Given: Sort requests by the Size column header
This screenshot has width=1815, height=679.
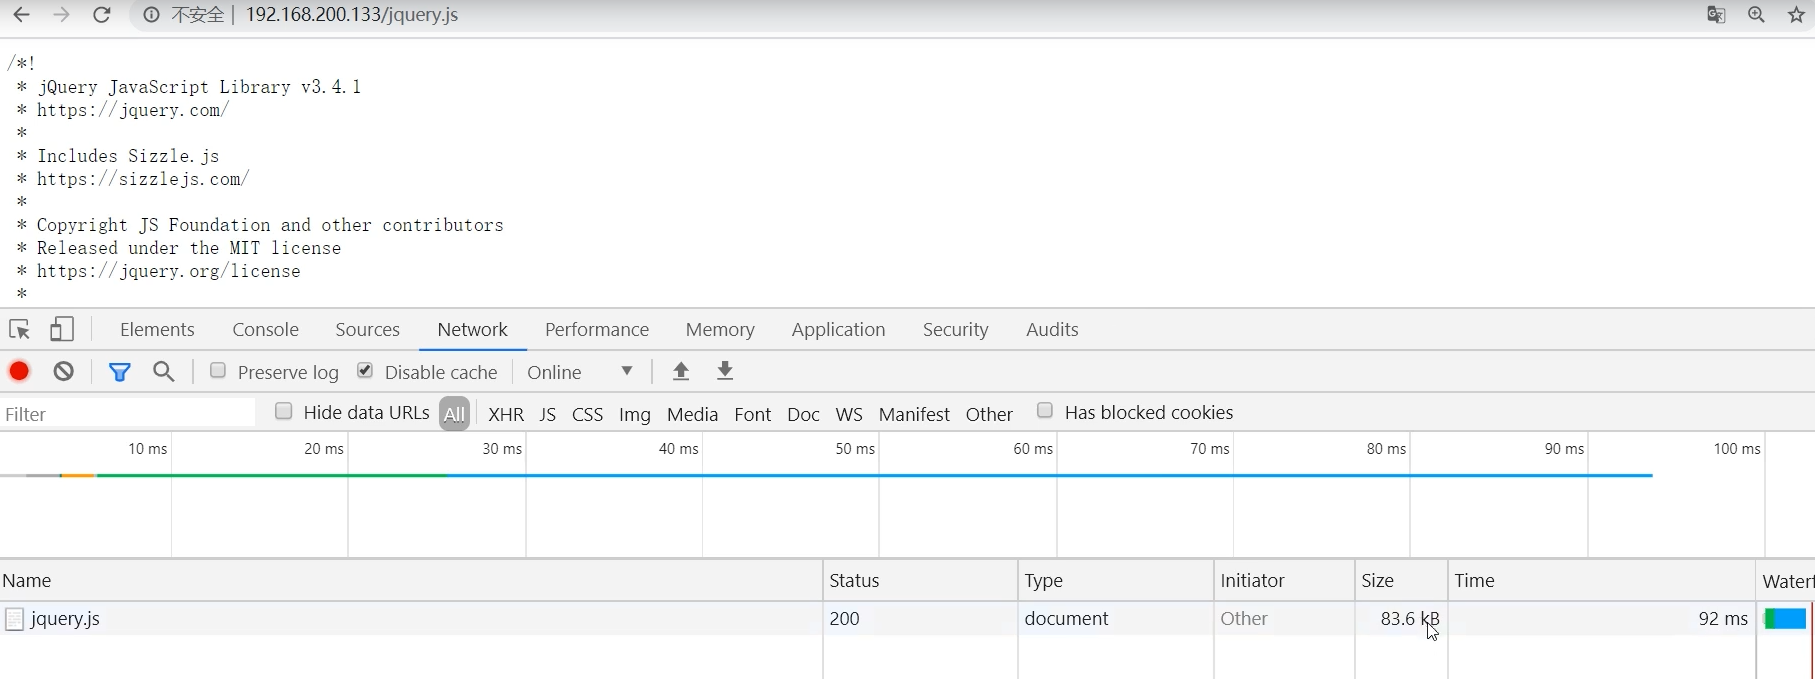Looking at the screenshot, I should 1378,581.
